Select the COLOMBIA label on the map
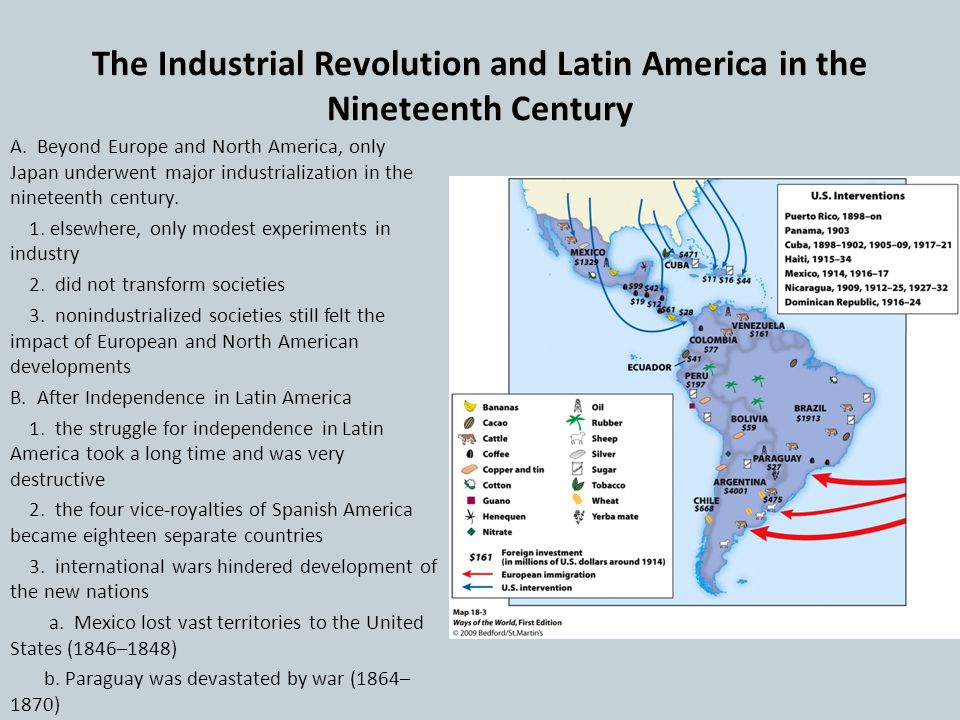960x720 pixels. click(x=713, y=340)
